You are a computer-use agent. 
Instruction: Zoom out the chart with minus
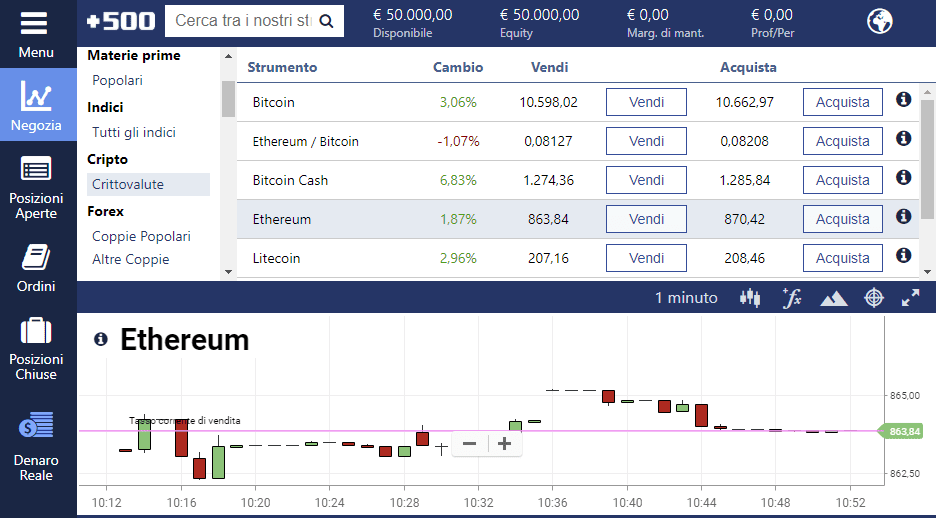pyautogui.click(x=469, y=443)
